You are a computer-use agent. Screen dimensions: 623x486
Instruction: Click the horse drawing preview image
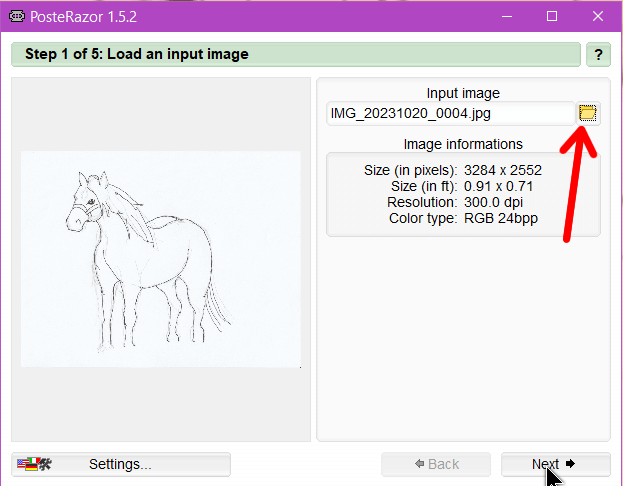click(x=161, y=259)
